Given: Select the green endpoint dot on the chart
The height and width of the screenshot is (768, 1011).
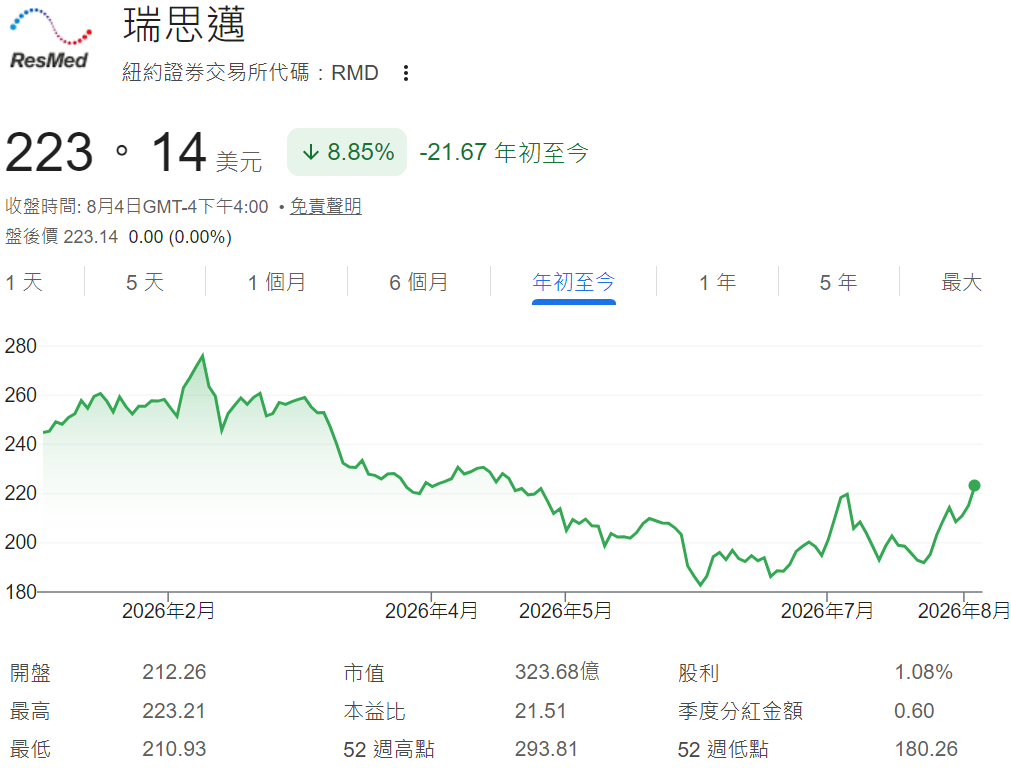Looking at the screenshot, I should 974,486.
